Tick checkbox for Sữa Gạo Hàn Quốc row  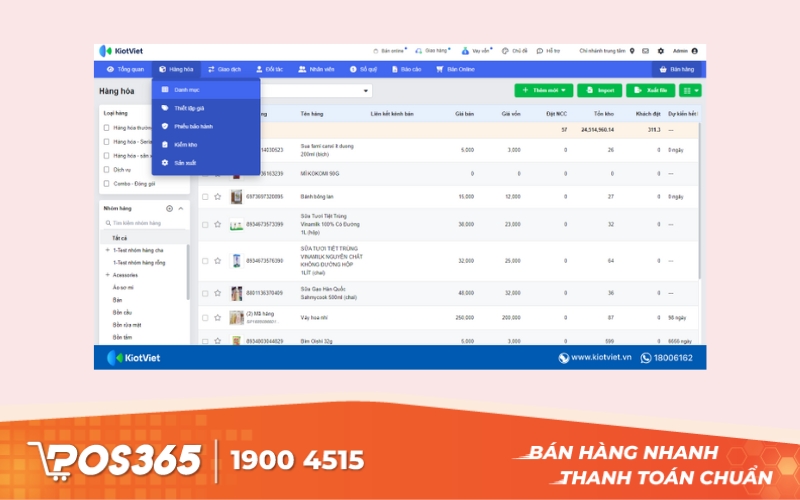pos(205,293)
